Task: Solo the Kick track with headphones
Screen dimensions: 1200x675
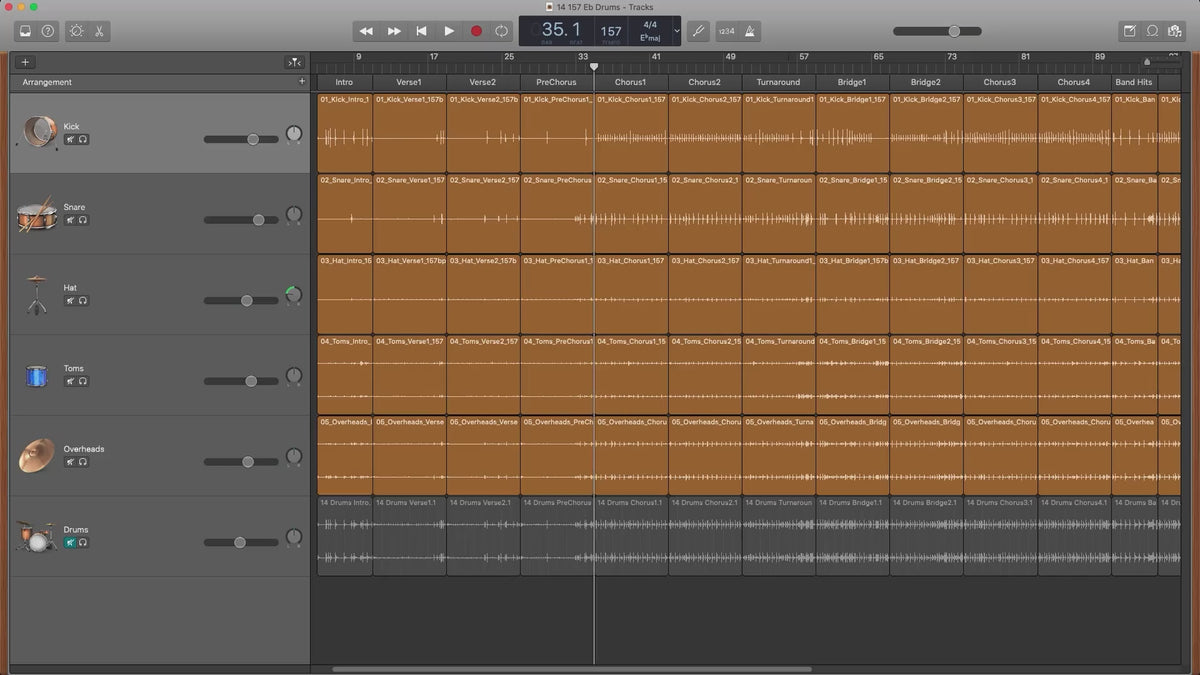Action: coord(83,139)
